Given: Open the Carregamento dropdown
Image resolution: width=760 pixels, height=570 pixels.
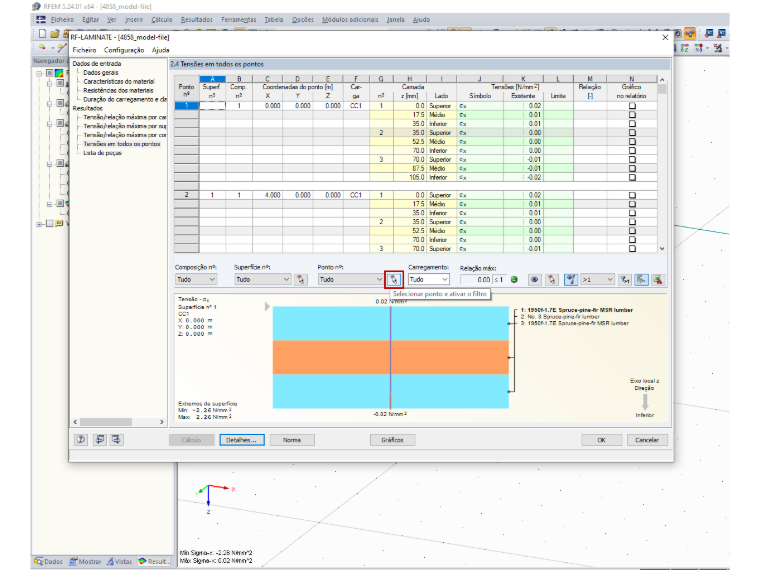Looking at the screenshot, I should (428, 280).
